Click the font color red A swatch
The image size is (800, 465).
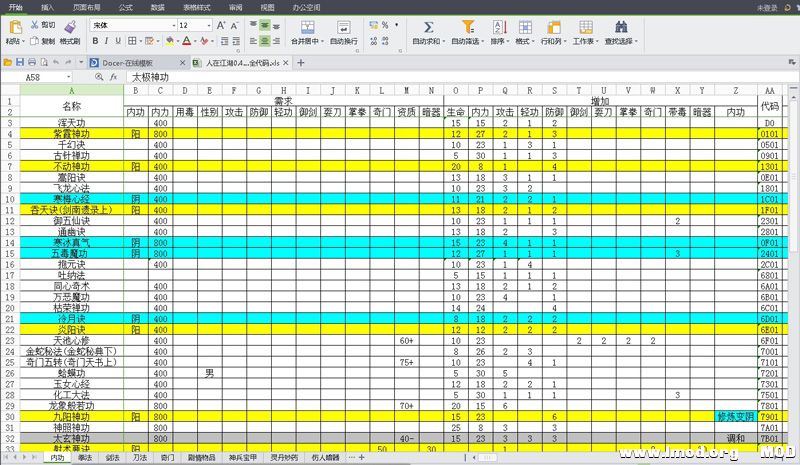point(186,42)
